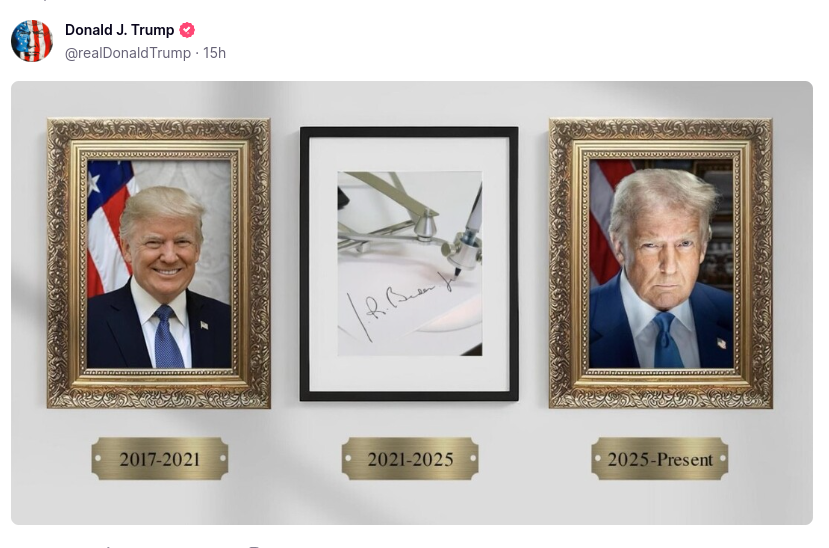Click the 2017-2021 brass plaque
The height and width of the screenshot is (548, 829).
pos(160,459)
